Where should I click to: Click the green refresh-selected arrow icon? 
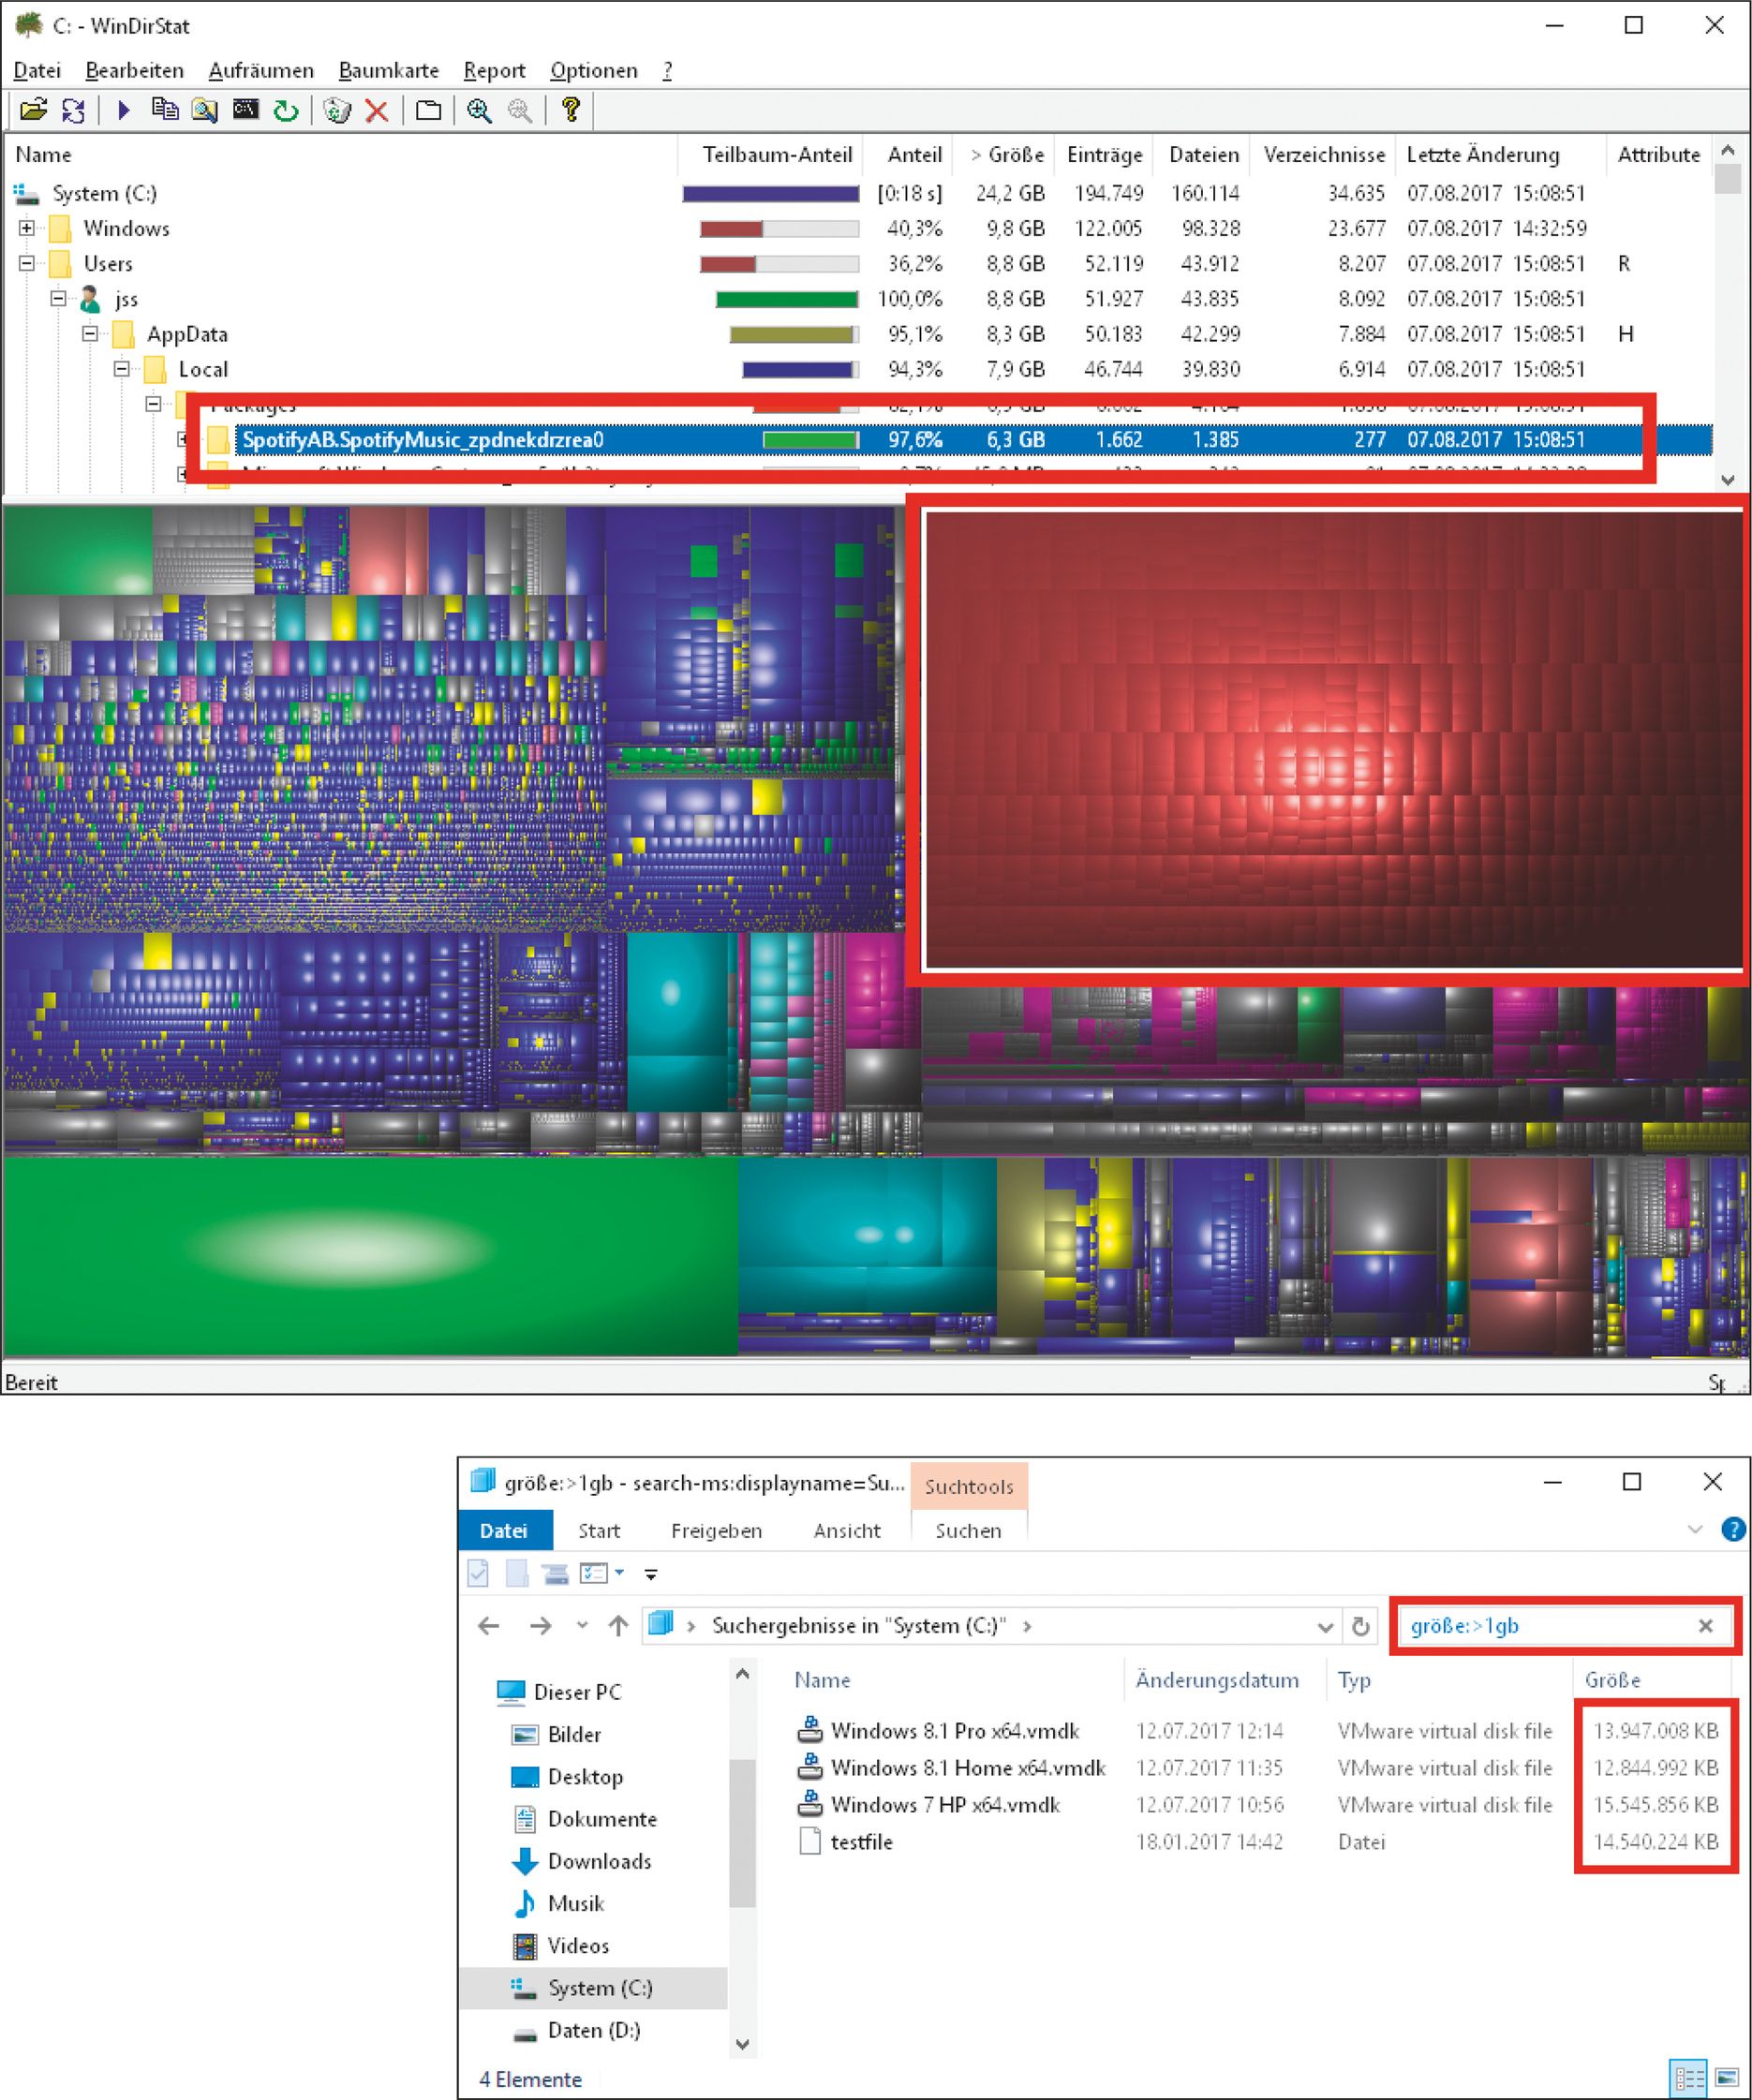[x=286, y=110]
